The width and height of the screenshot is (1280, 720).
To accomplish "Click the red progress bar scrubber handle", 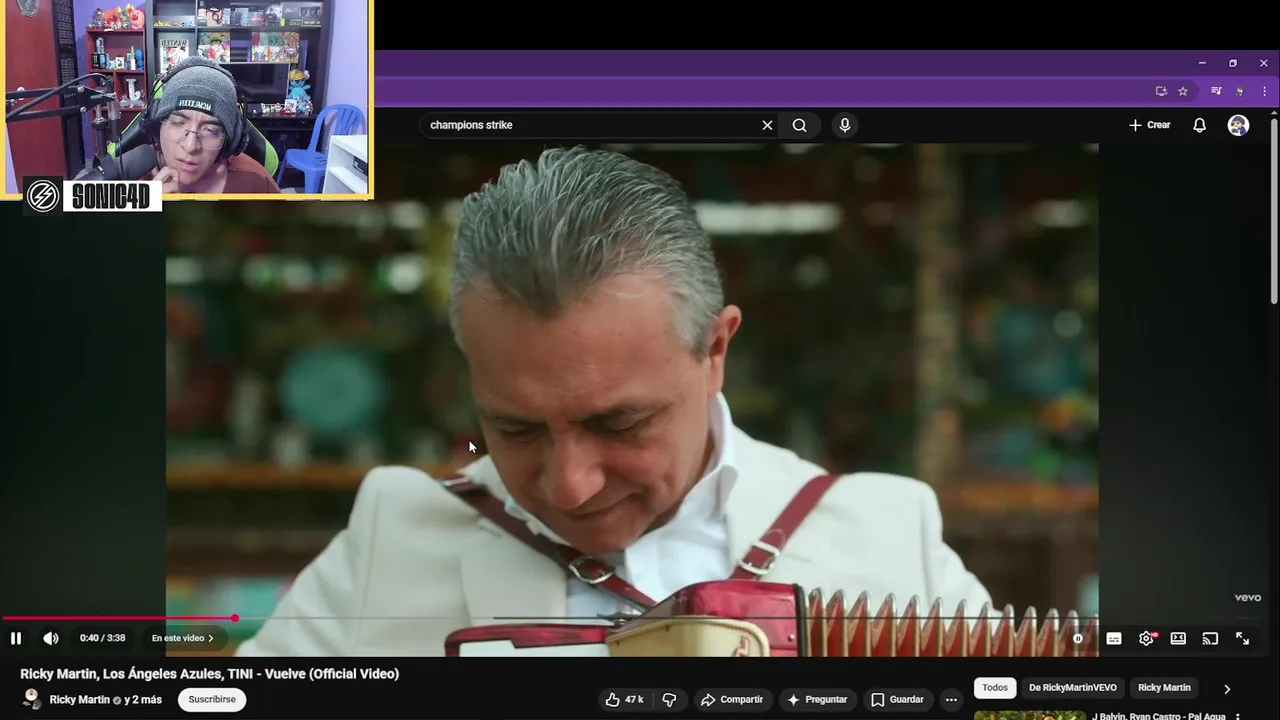I will pyautogui.click(x=235, y=618).
